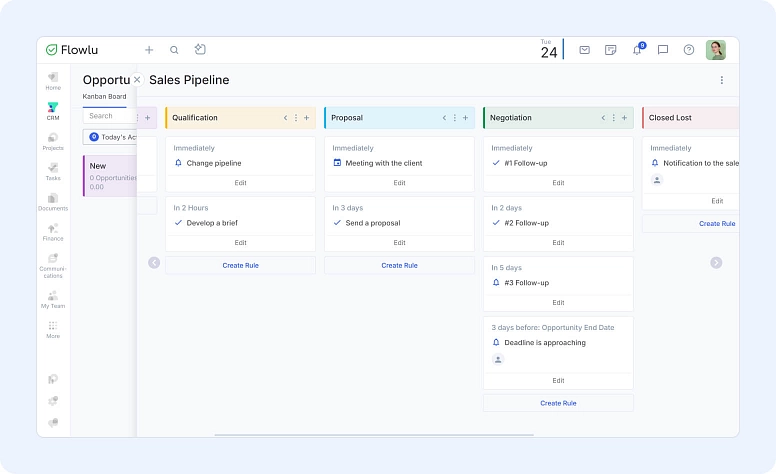Open Sales Pipeline three-dot options menu
The height and width of the screenshot is (474, 776).
722,80
